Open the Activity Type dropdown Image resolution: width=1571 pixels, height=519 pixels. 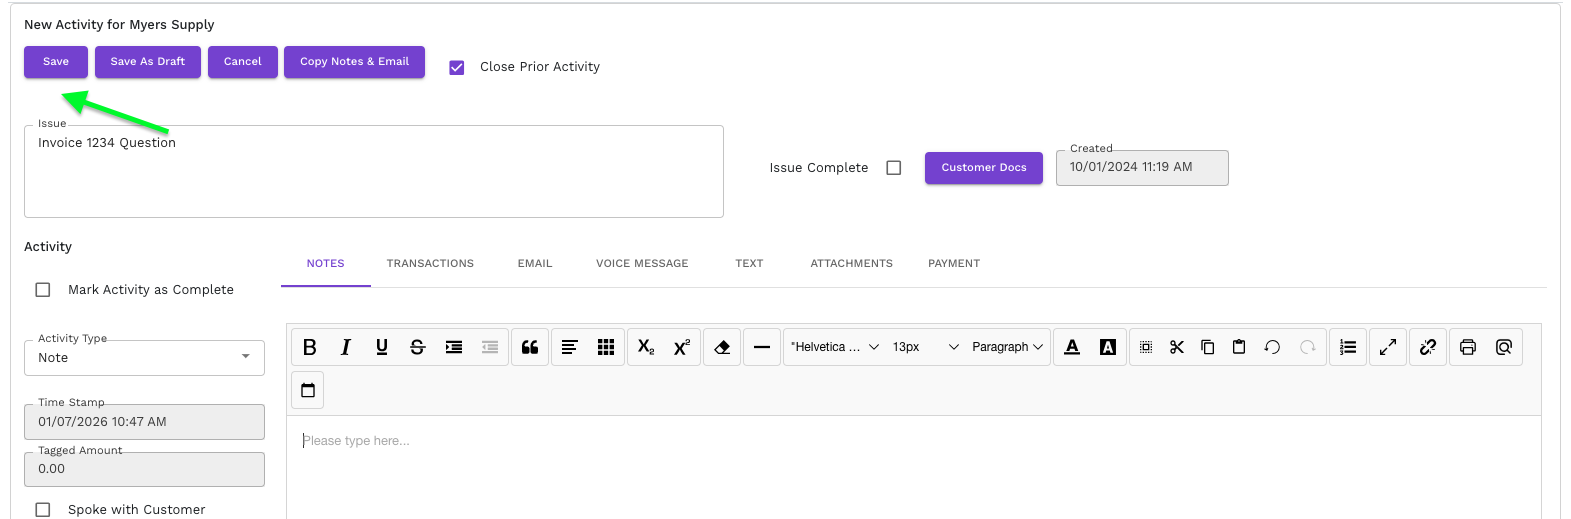pos(144,358)
